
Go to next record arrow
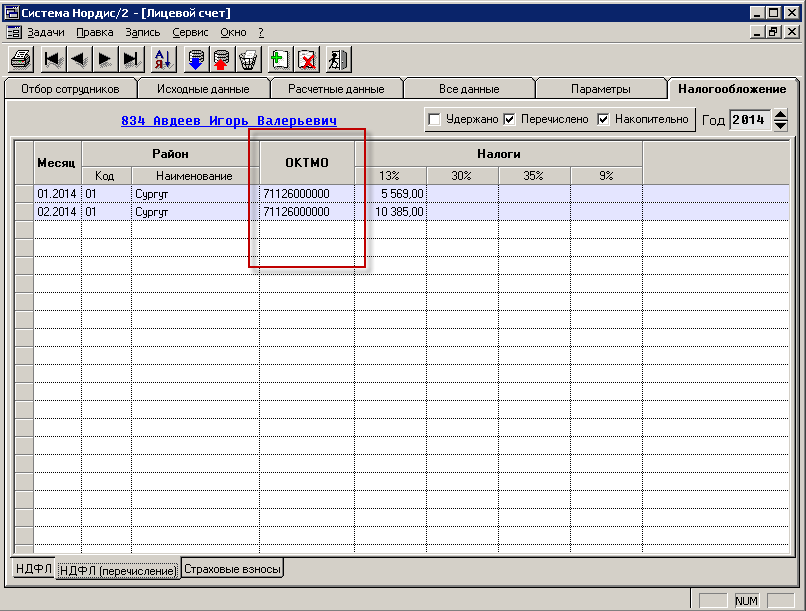[x=105, y=60]
